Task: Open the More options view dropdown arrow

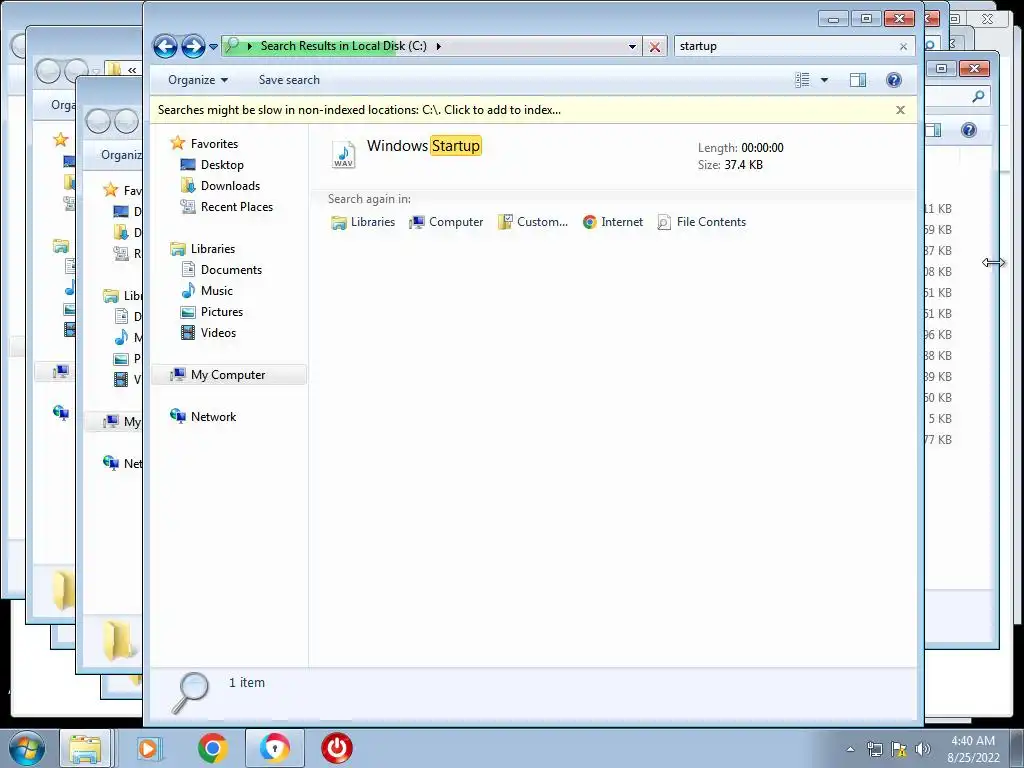Action: (x=824, y=80)
